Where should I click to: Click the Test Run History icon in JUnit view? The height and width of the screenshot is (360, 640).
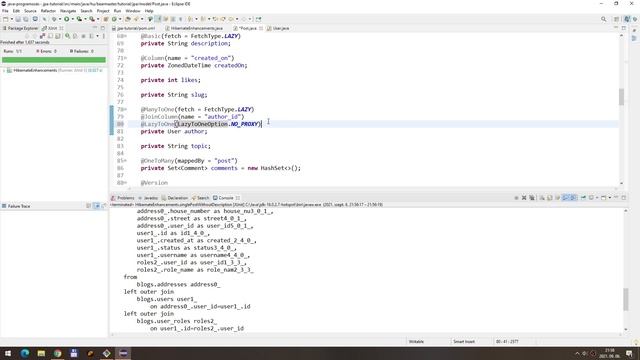pyautogui.click(x=91, y=36)
